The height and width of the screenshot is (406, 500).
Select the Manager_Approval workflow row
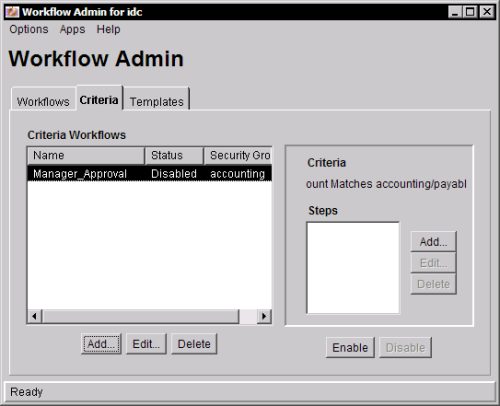(x=149, y=174)
